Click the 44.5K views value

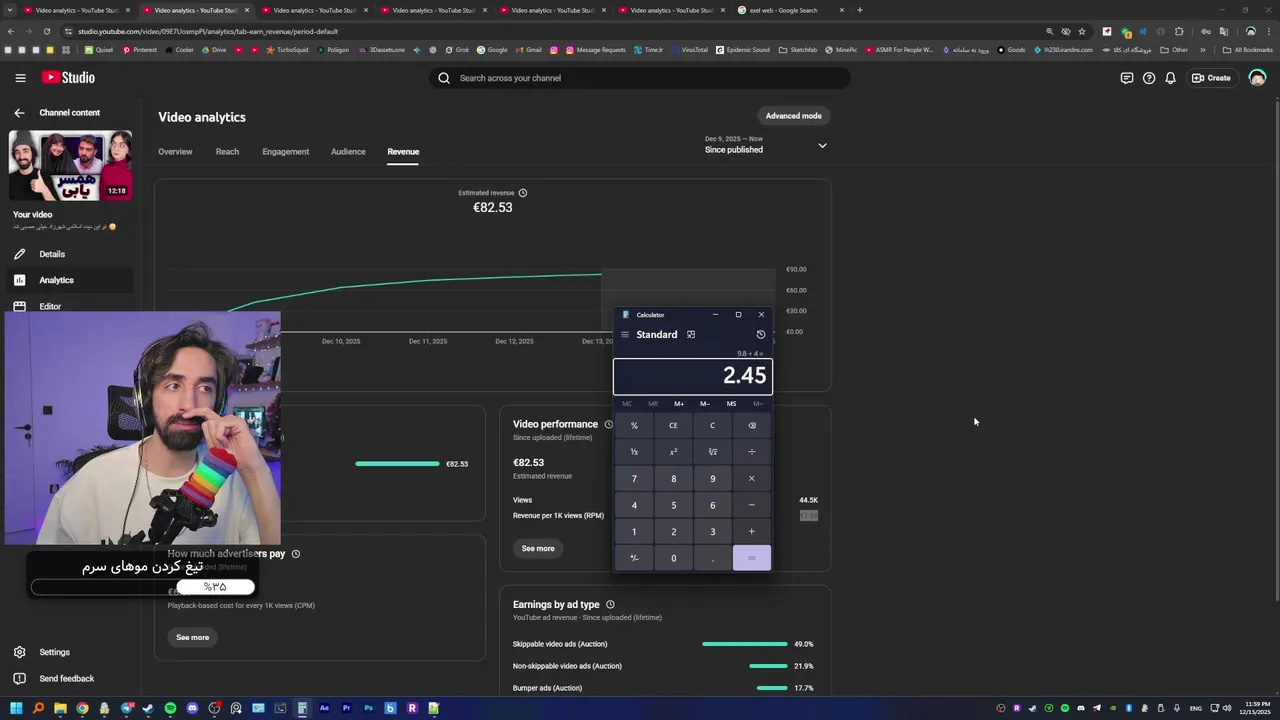click(x=808, y=500)
